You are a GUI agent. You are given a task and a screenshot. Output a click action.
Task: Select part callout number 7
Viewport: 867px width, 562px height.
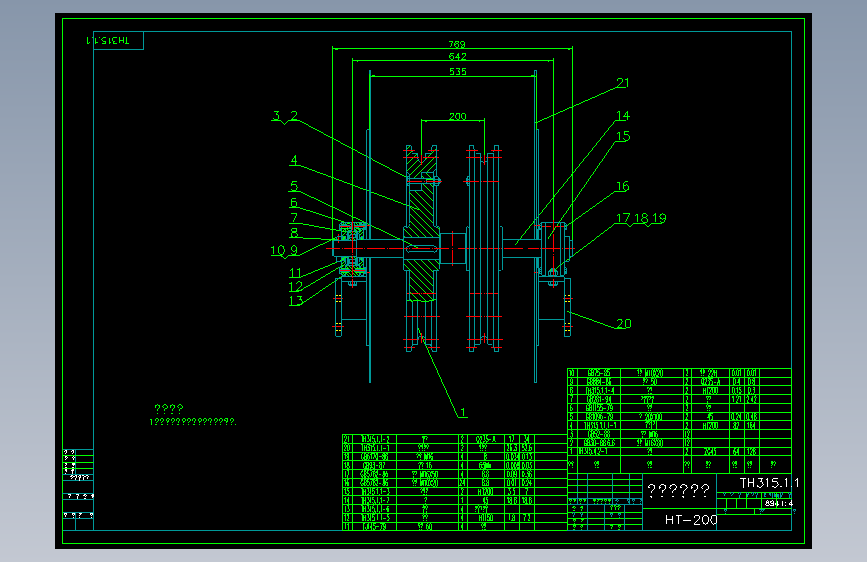coord(294,218)
